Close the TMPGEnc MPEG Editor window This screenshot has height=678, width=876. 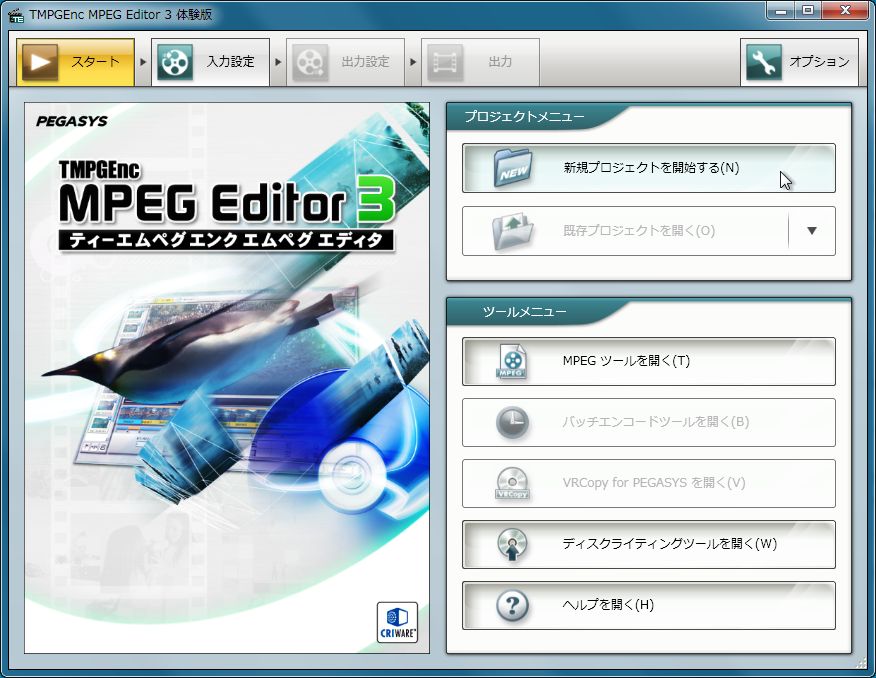[x=845, y=11]
